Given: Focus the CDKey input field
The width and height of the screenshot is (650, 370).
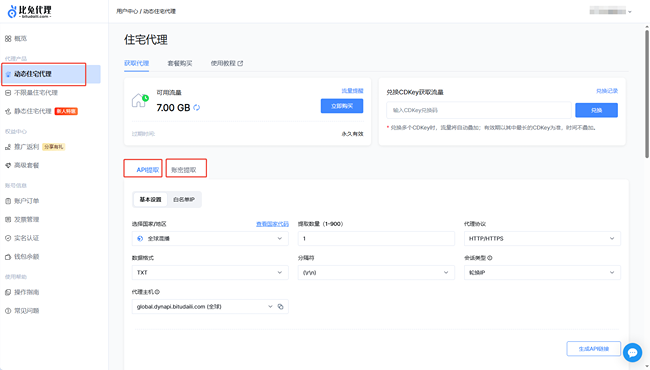Looking at the screenshot, I should coord(479,110).
